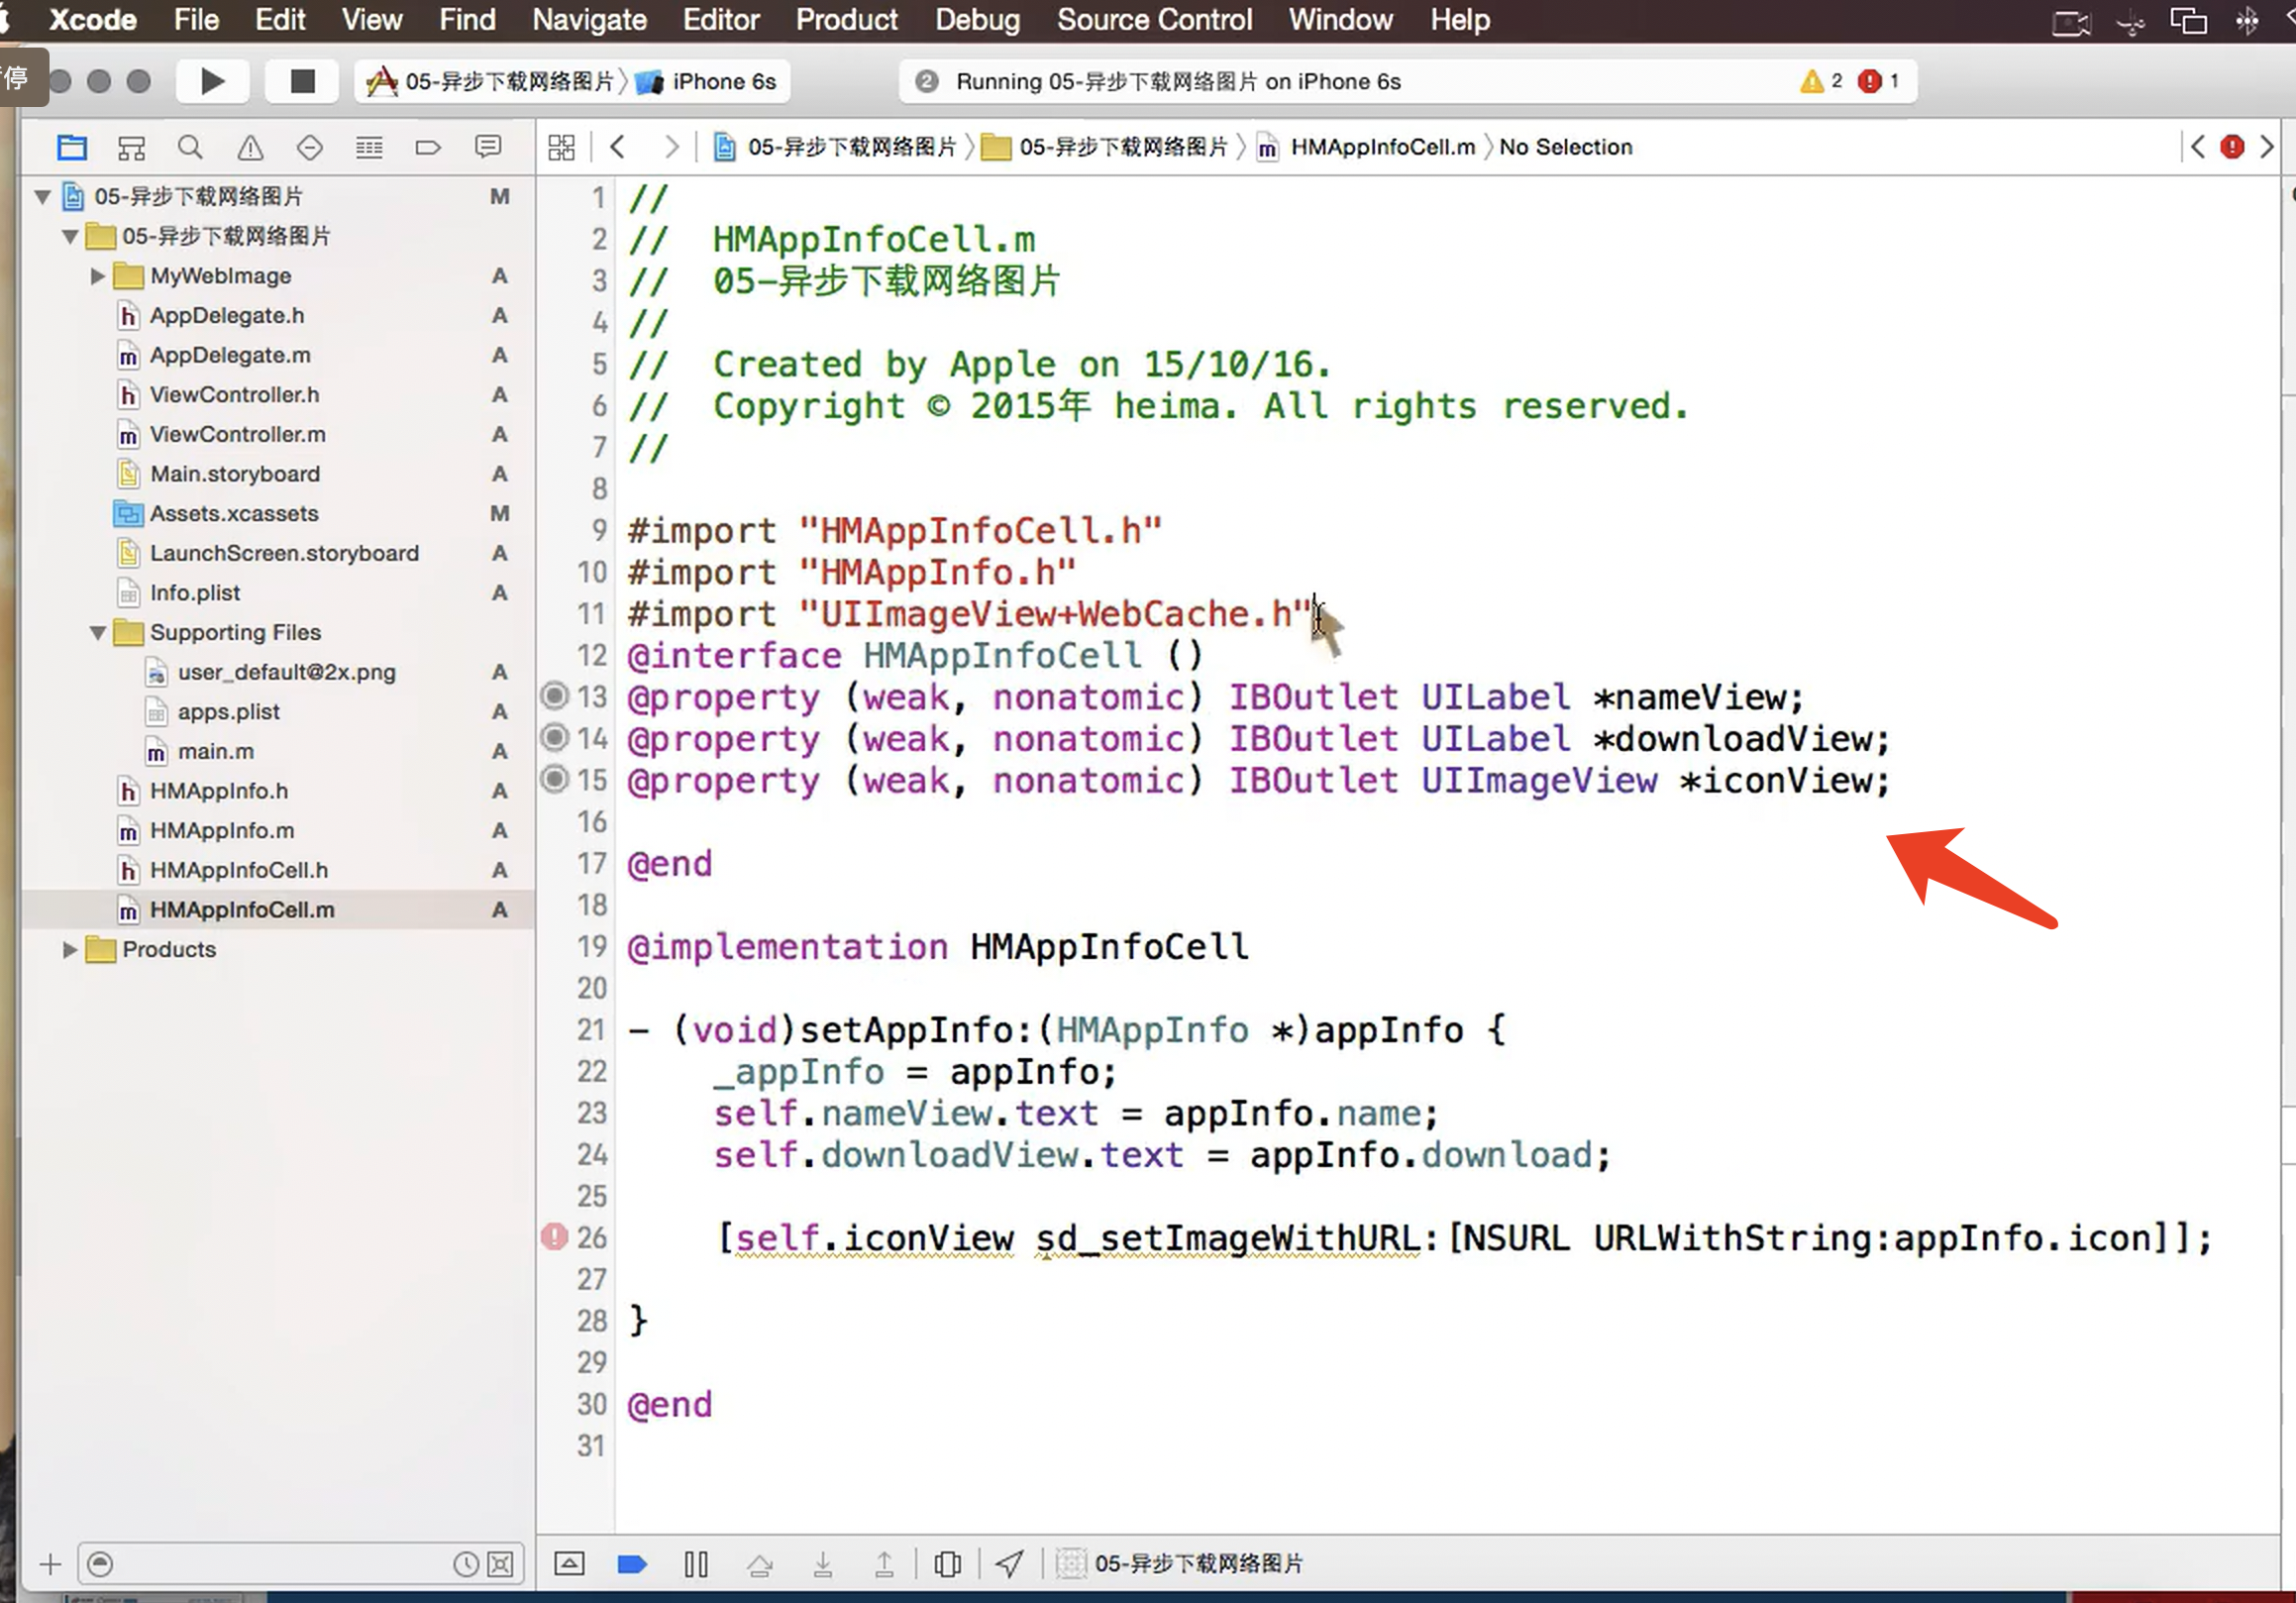Expand the MyWebImage folder
Screen dimensions: 2296x1603
point(97,276)
